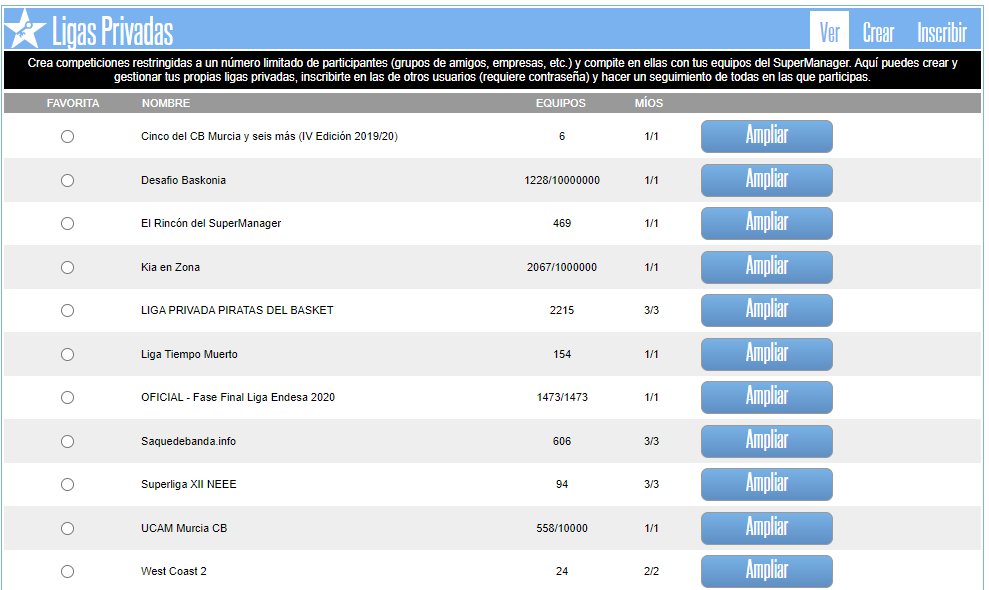Select favorite radio for Saquedebanda.info
Viewport: 989px width, 590px height.
click(x=67, y=442)
